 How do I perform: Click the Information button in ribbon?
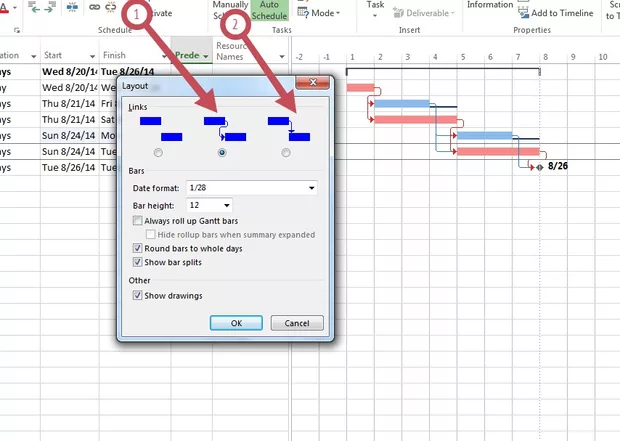pyautogui.click(x=490, y=5)
